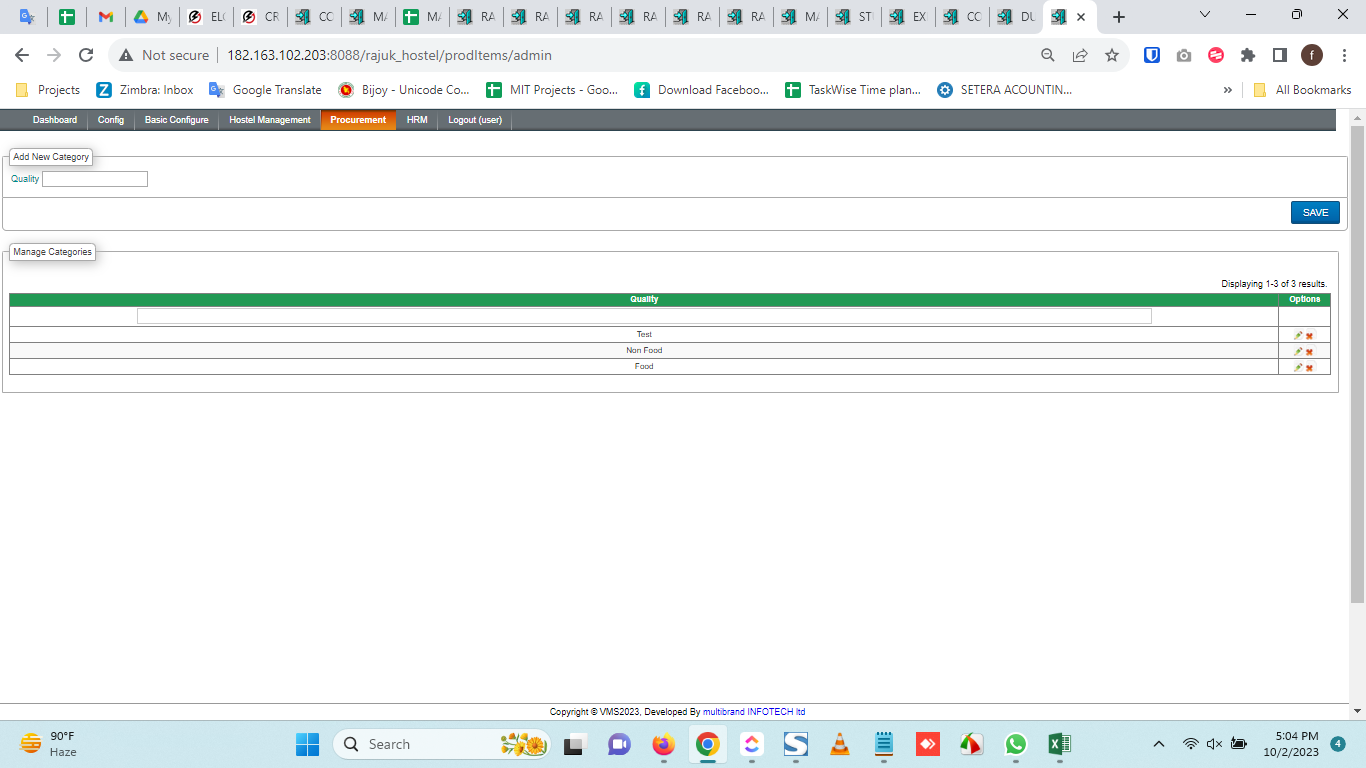Show the site security info warning
The image size is (1366, 768).
(165, 55)
